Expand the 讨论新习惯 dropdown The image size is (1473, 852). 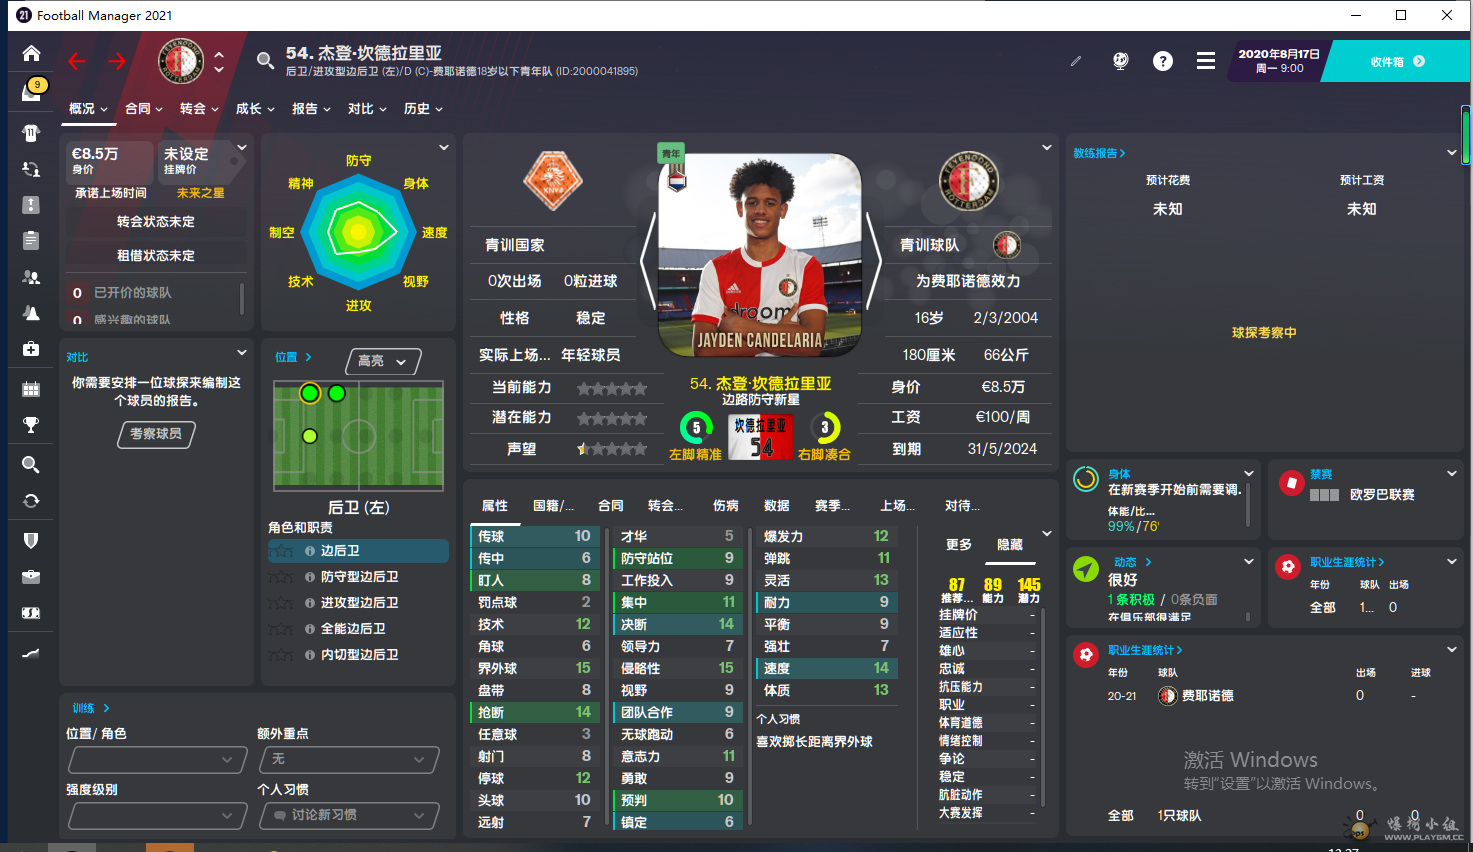(x=349, y=816)
